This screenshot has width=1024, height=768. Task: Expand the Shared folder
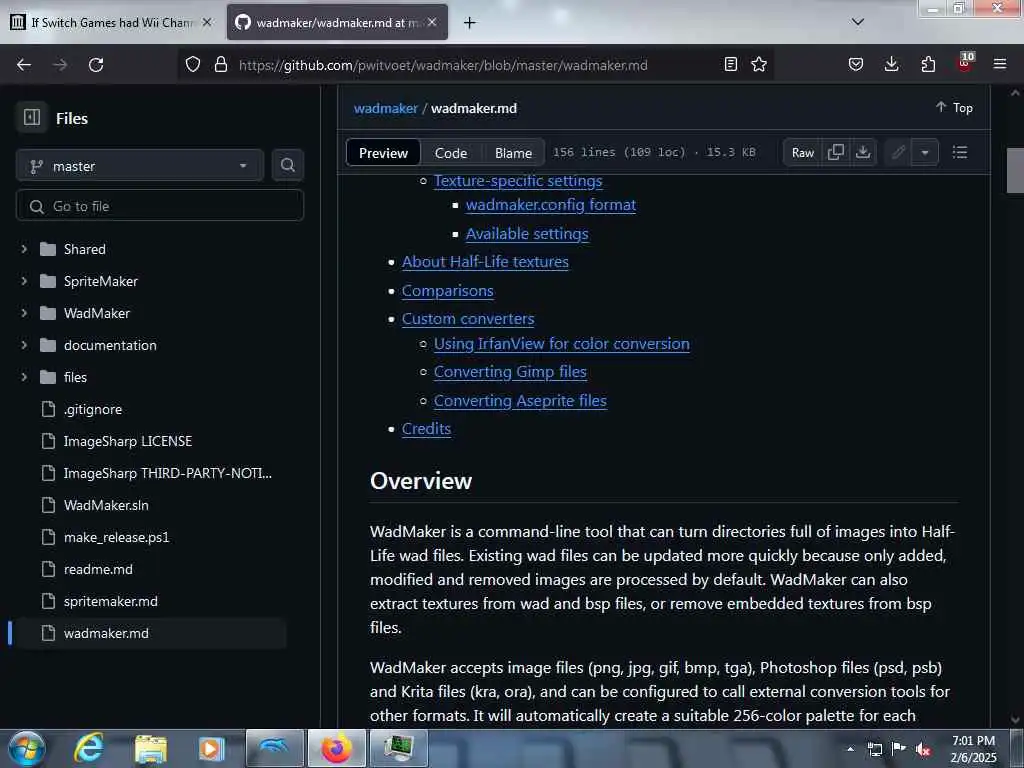[x=24, y=249]
